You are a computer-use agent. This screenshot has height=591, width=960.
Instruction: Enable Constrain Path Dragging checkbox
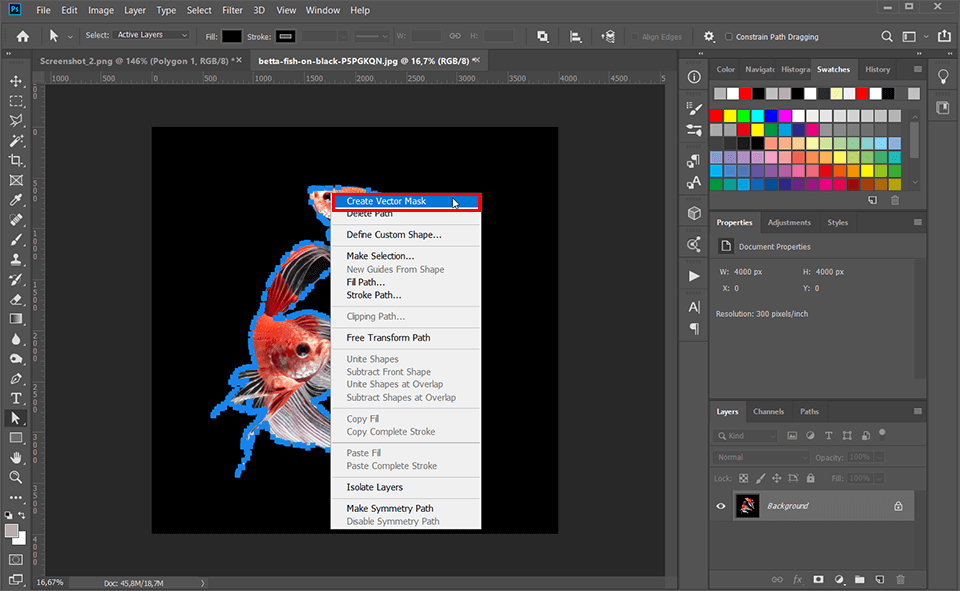coord(729,37)
